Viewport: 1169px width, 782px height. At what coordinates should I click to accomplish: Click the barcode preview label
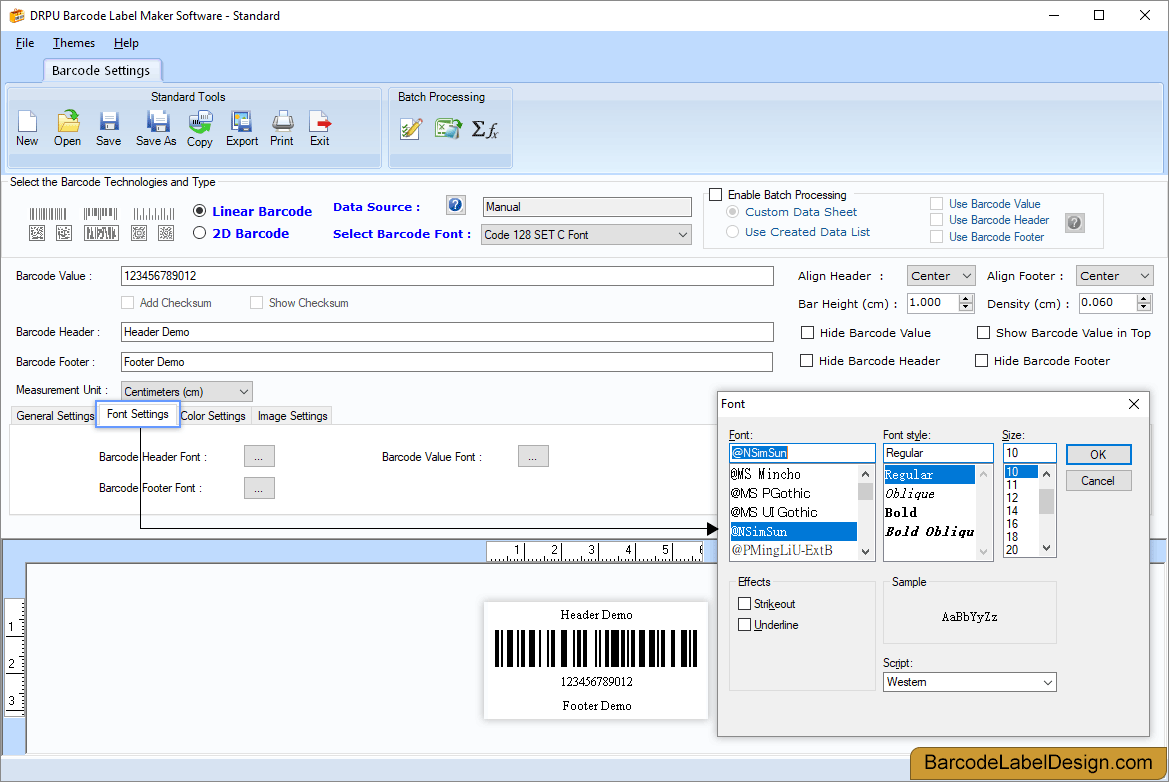596,660
